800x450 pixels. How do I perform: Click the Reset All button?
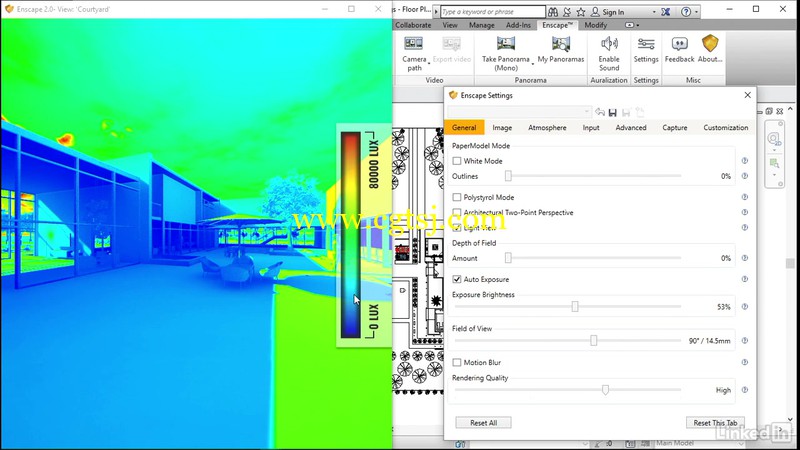click(x=483, y=422)
